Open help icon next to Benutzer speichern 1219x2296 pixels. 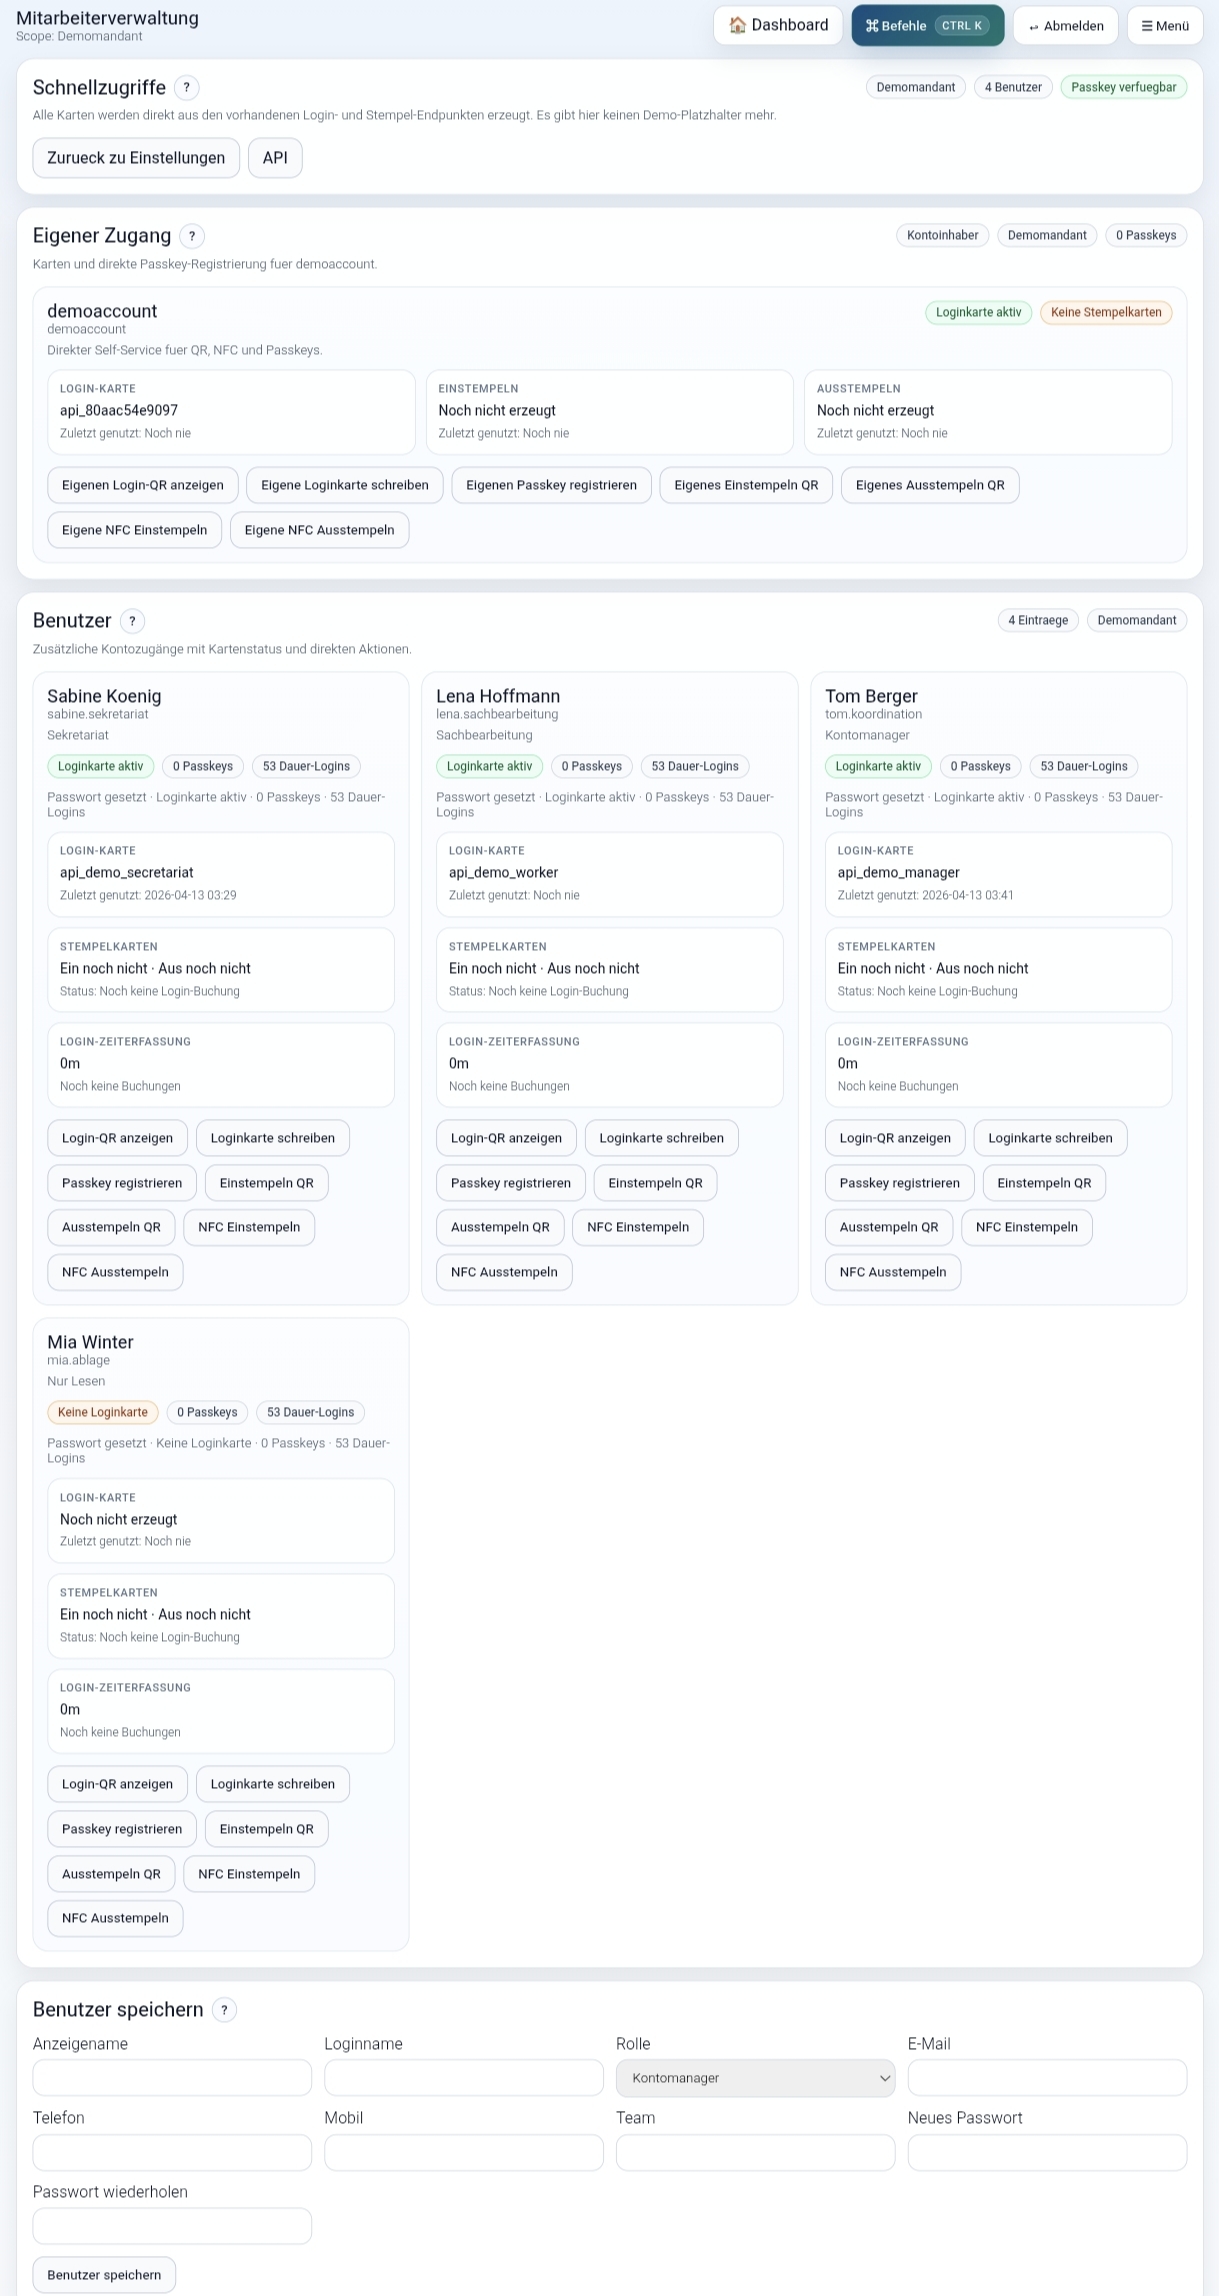pyautogui.click(x=224, y=2010)
